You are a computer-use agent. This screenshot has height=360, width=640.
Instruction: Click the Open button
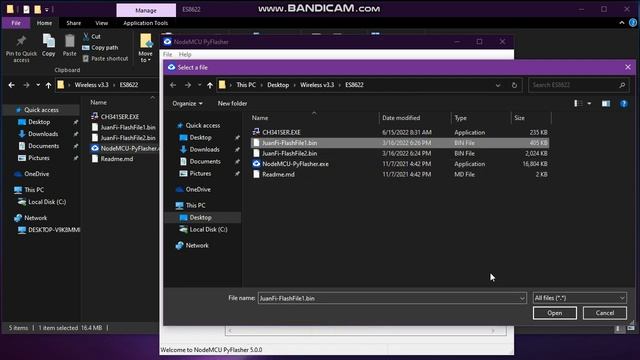click(555, 313)
